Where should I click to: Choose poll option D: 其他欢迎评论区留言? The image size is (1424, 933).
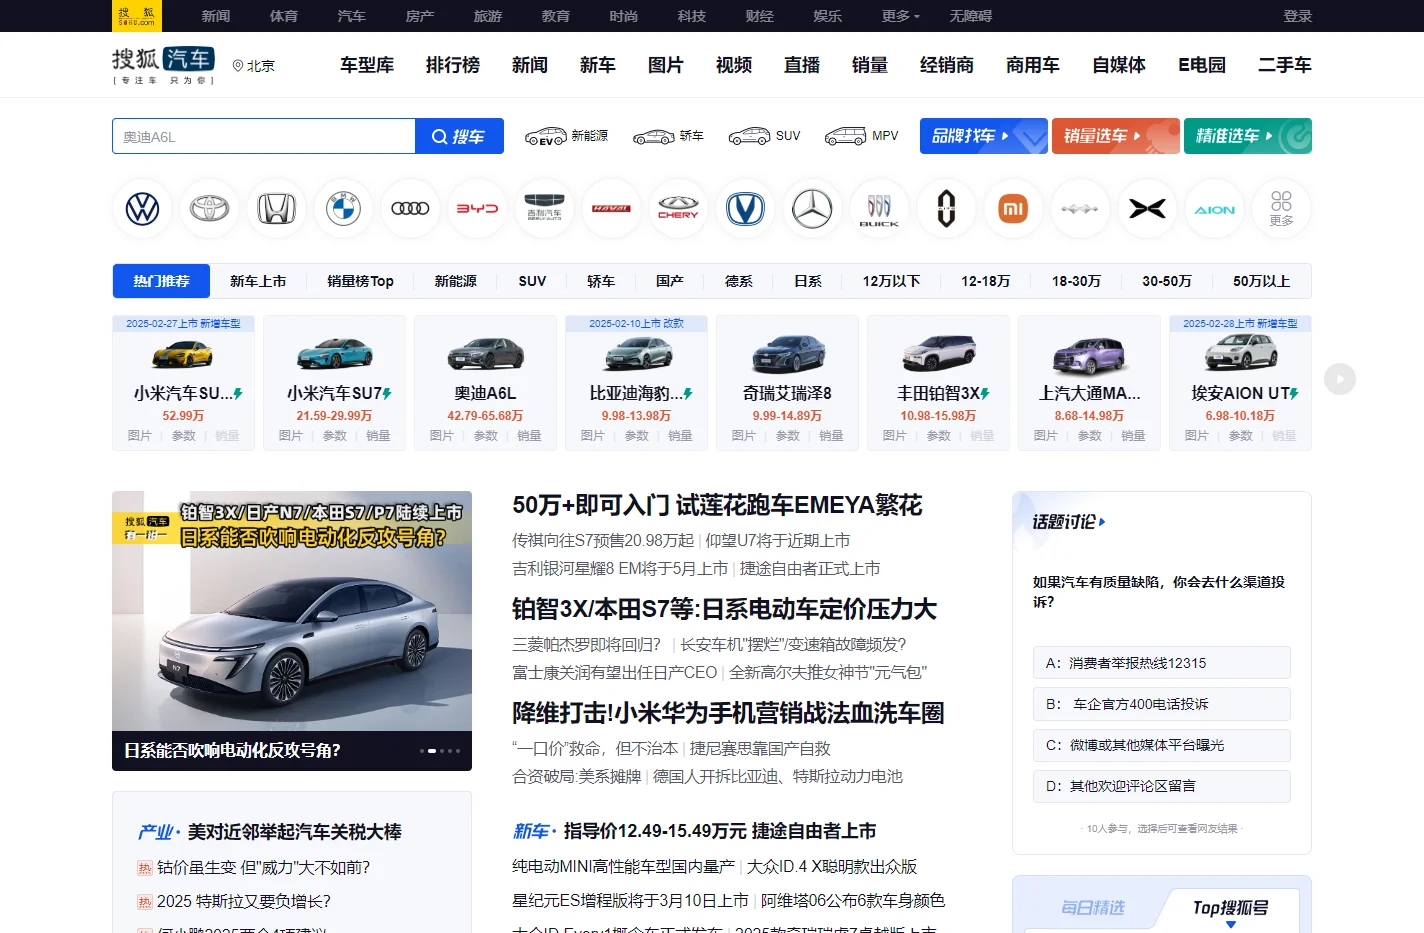click(x=1161, y=786)
